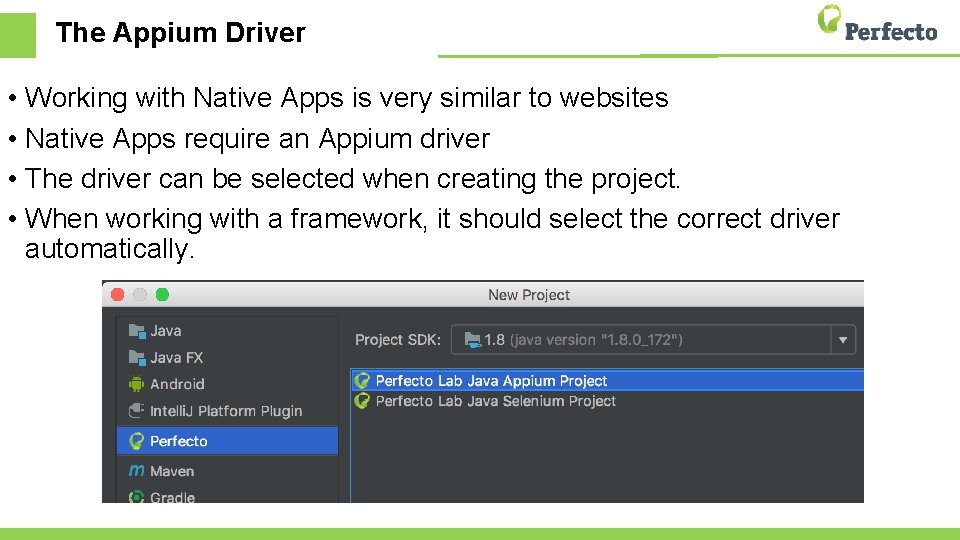Select Perfecto Lab Java Appium Project
The image size is (960, 540).
coord(607,381)
